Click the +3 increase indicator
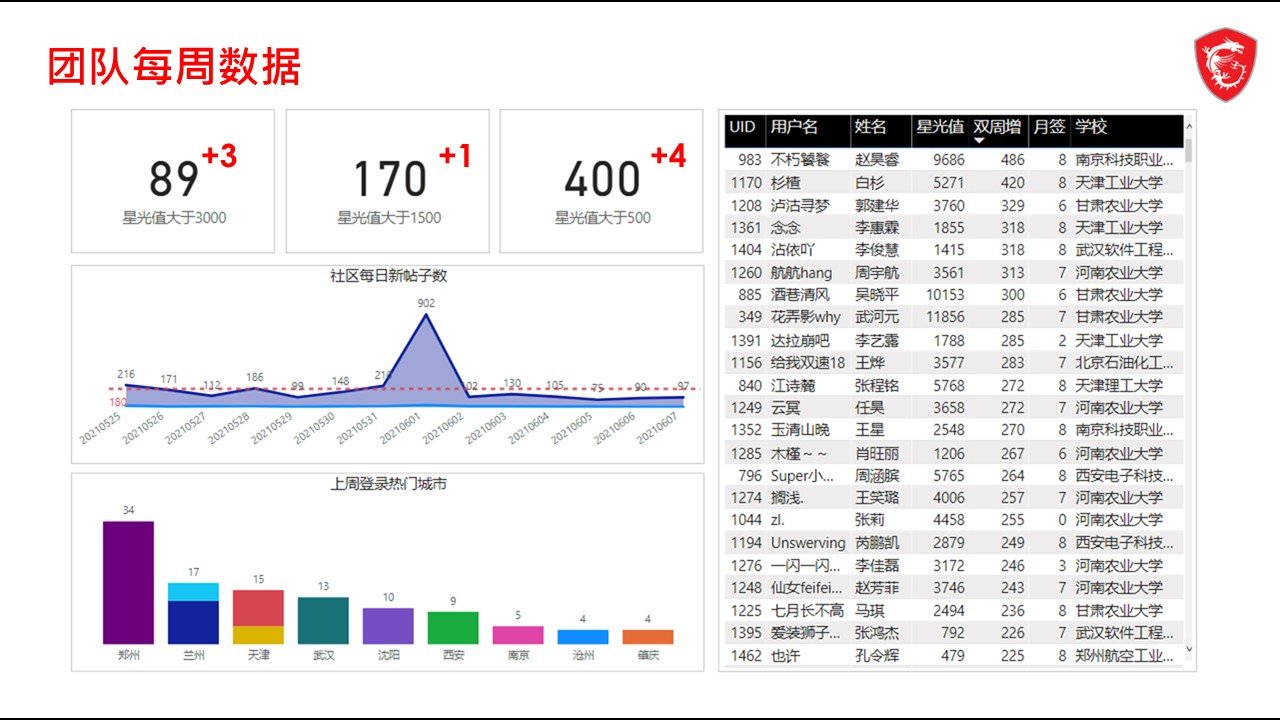Image resolution: width=1280 pixels, height=720 pixels. pyautogui.click(x=219, y=157)
